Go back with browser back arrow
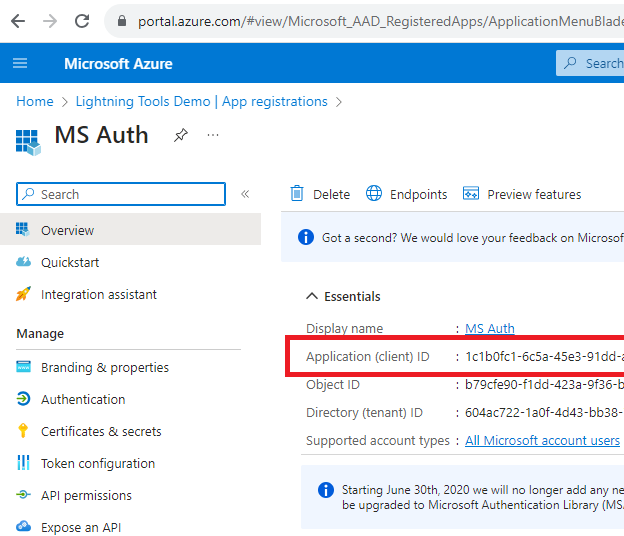The height and width of the screenshot is (536, 624). [18, 21]
